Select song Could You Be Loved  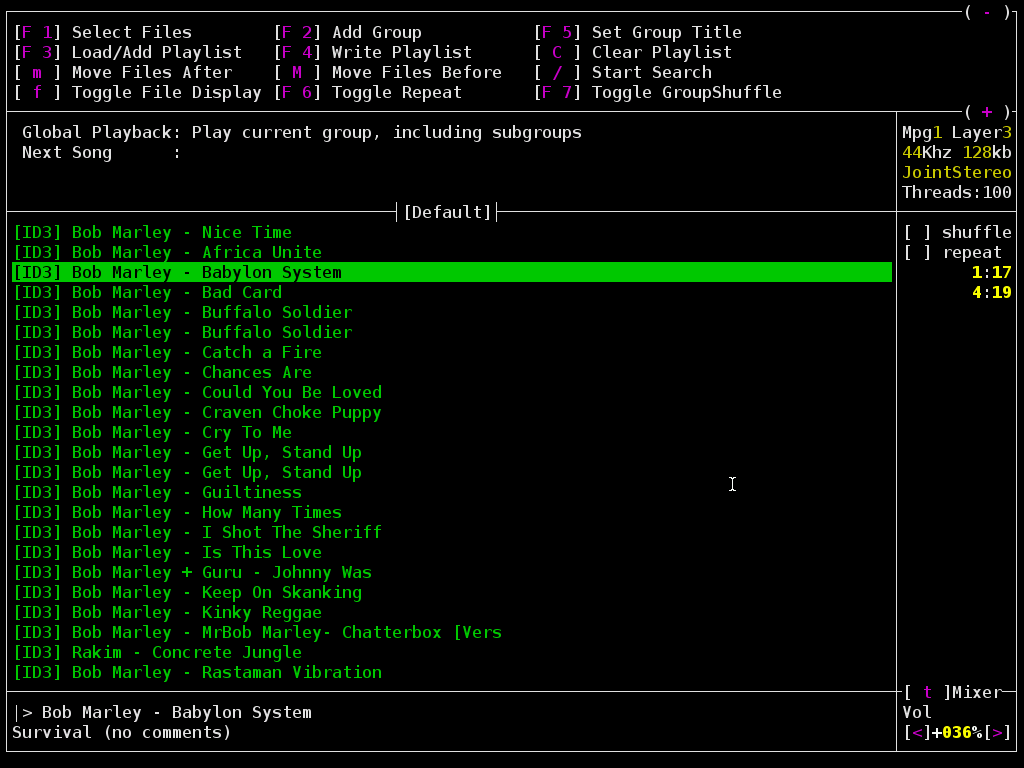point(452,392)
